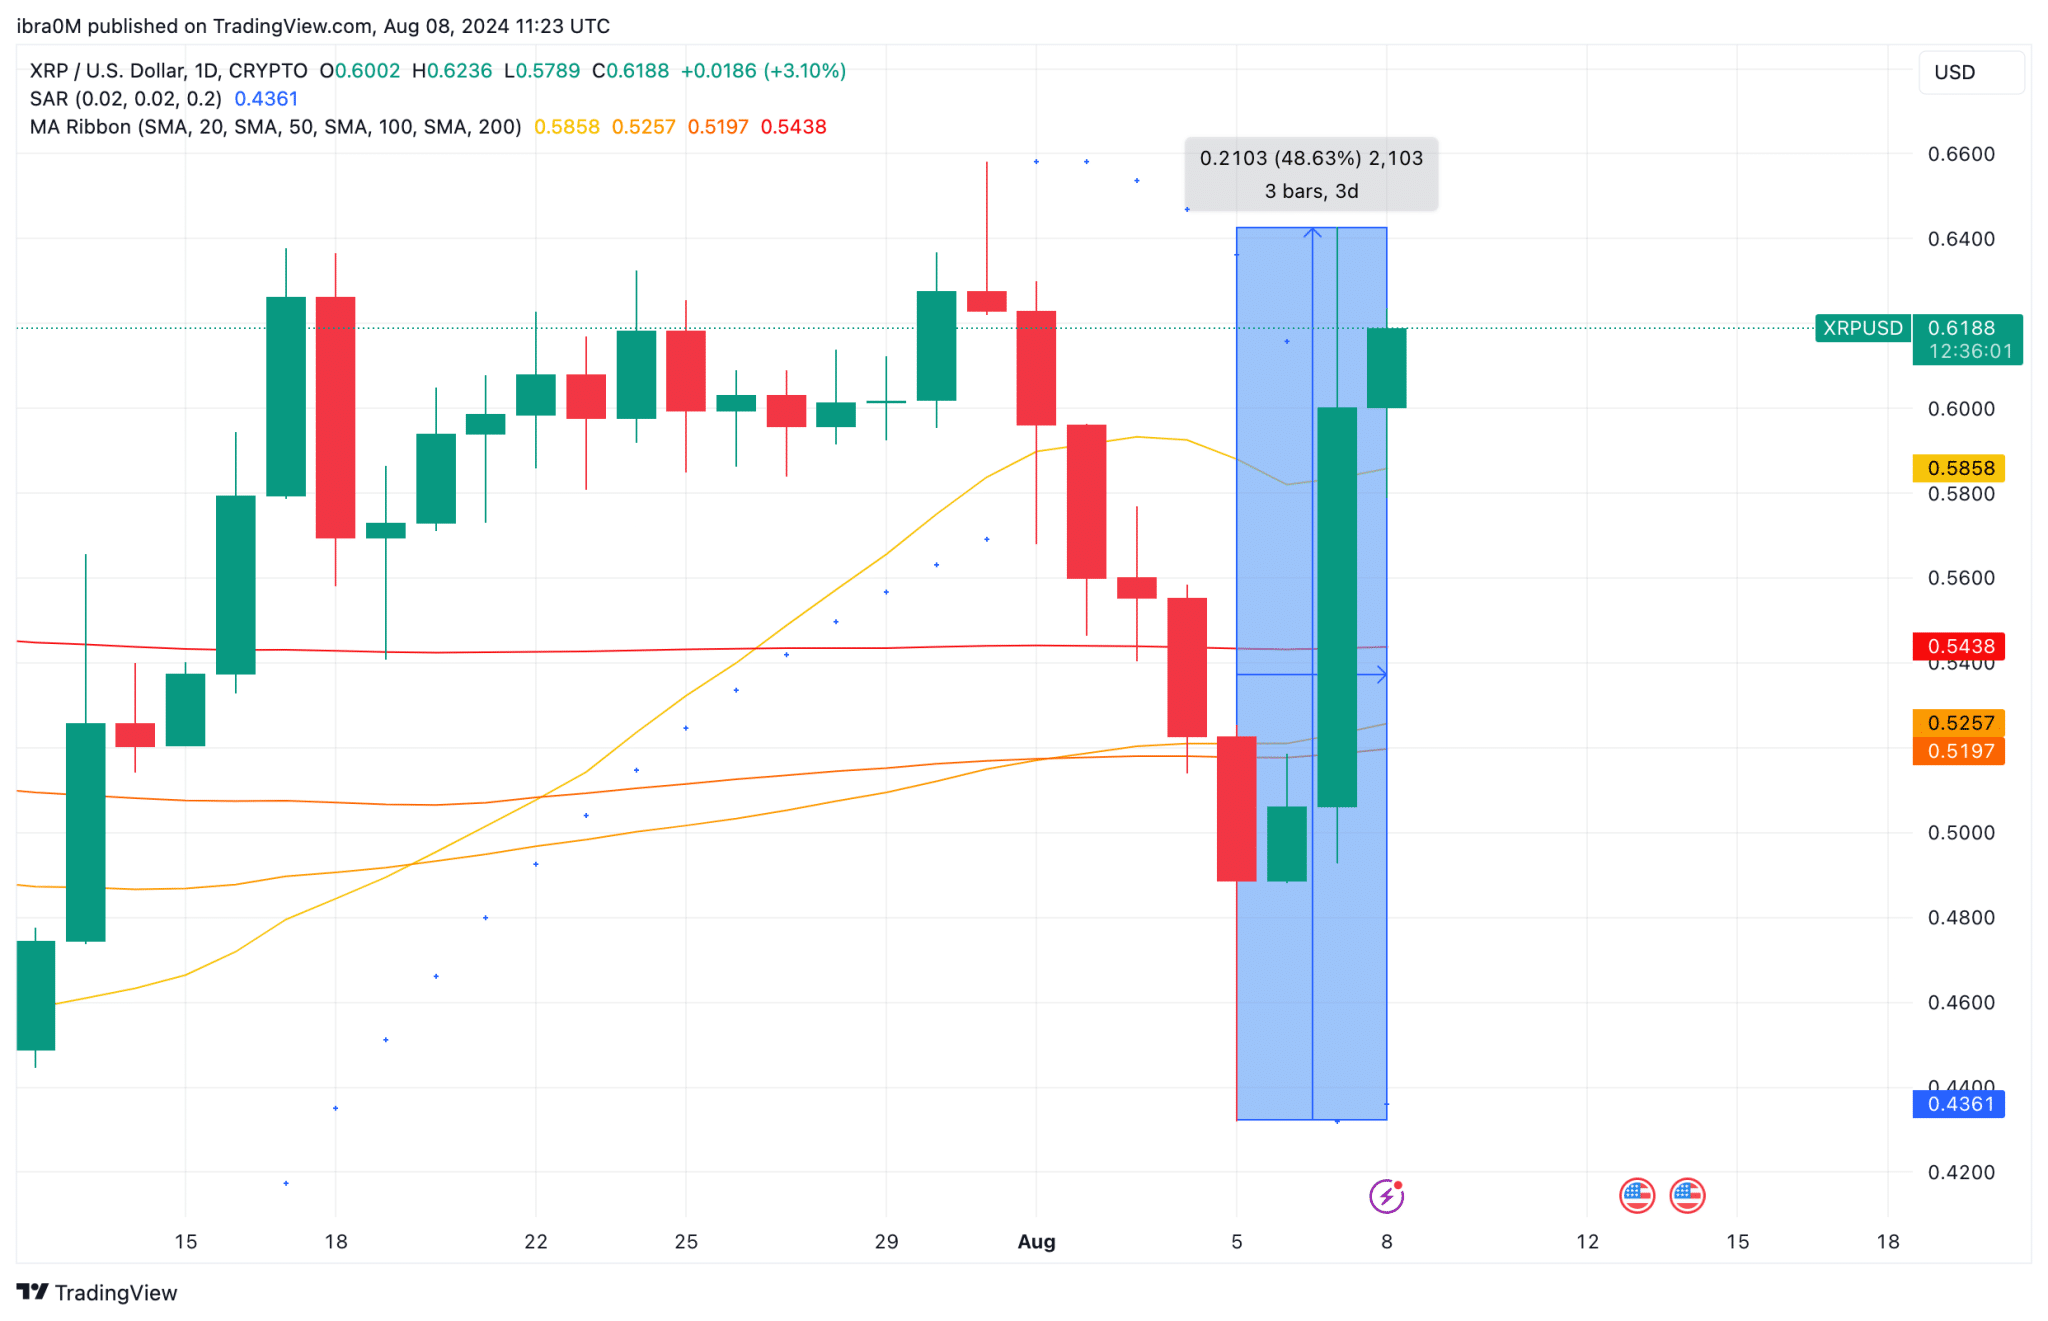This screenshot has width=2048, height=1321.
Task: Click the '3 bars, 3d' measurement text
Action: (x=1311, y=191)
